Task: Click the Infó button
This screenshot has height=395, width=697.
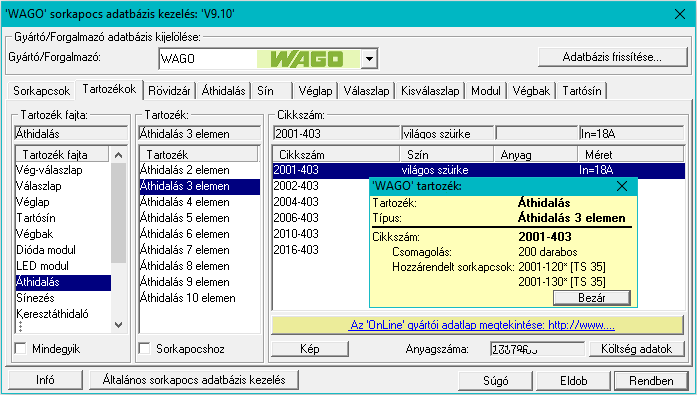Action: click(x=45, y=380)
